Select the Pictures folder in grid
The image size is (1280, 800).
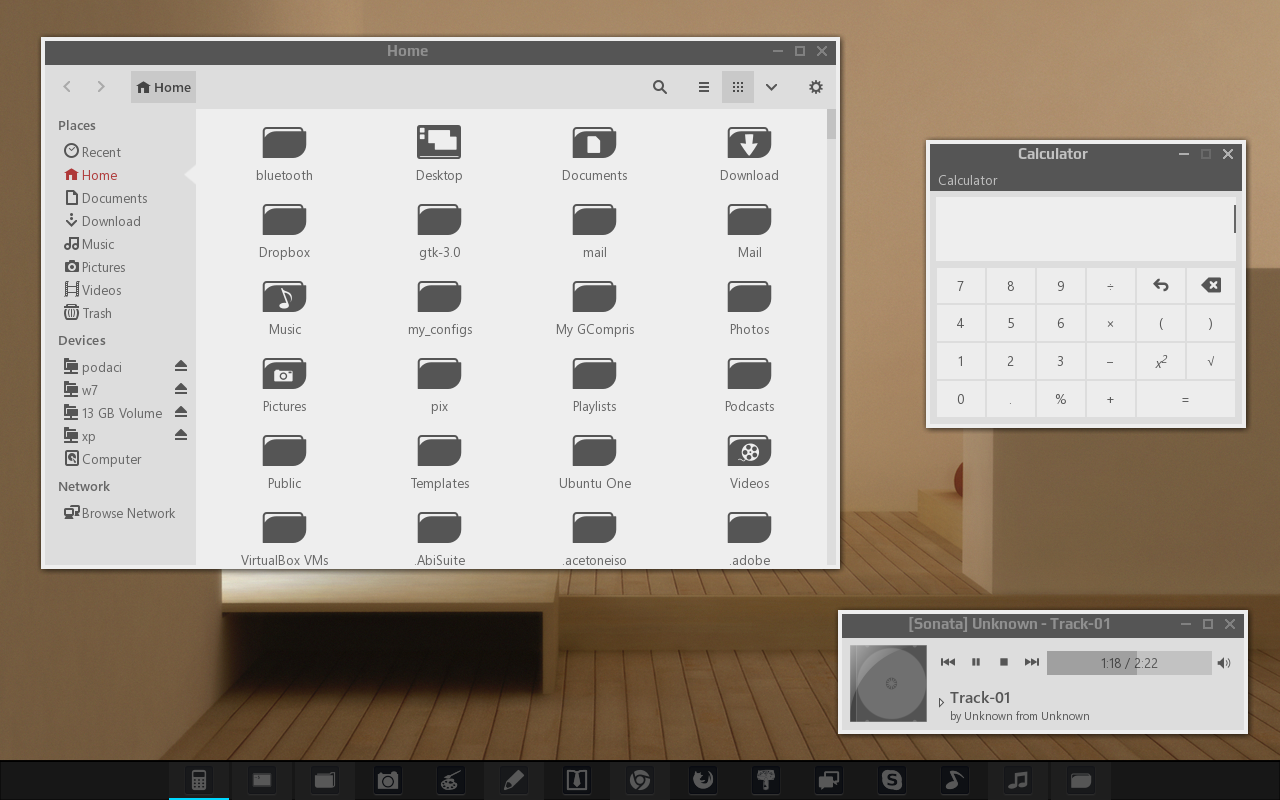284,374
